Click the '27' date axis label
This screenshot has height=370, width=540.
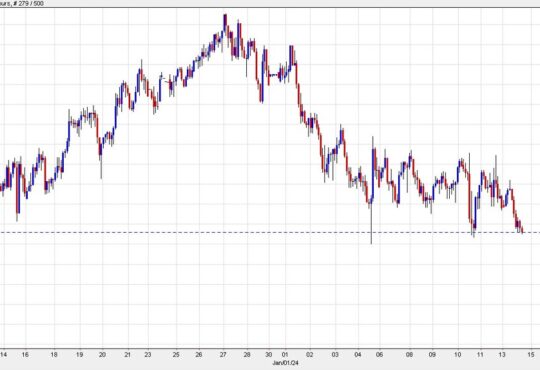(223, 354)
